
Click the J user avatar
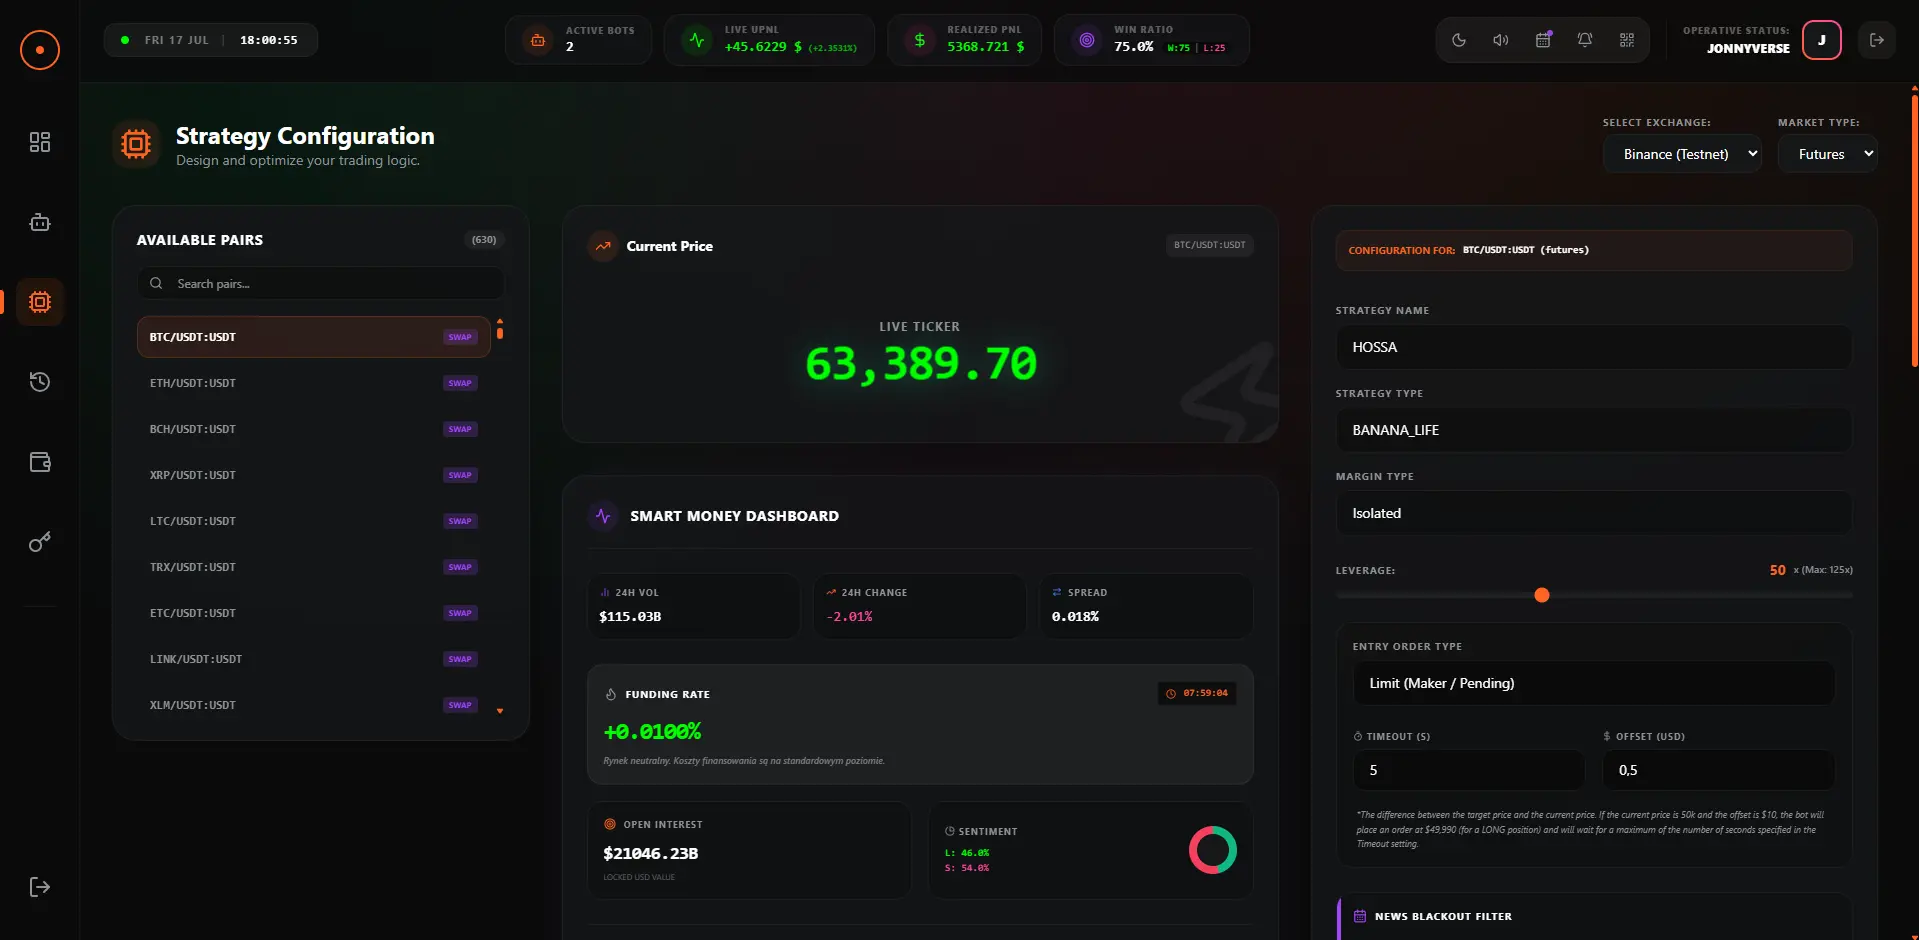click(x=1822, y=40)
